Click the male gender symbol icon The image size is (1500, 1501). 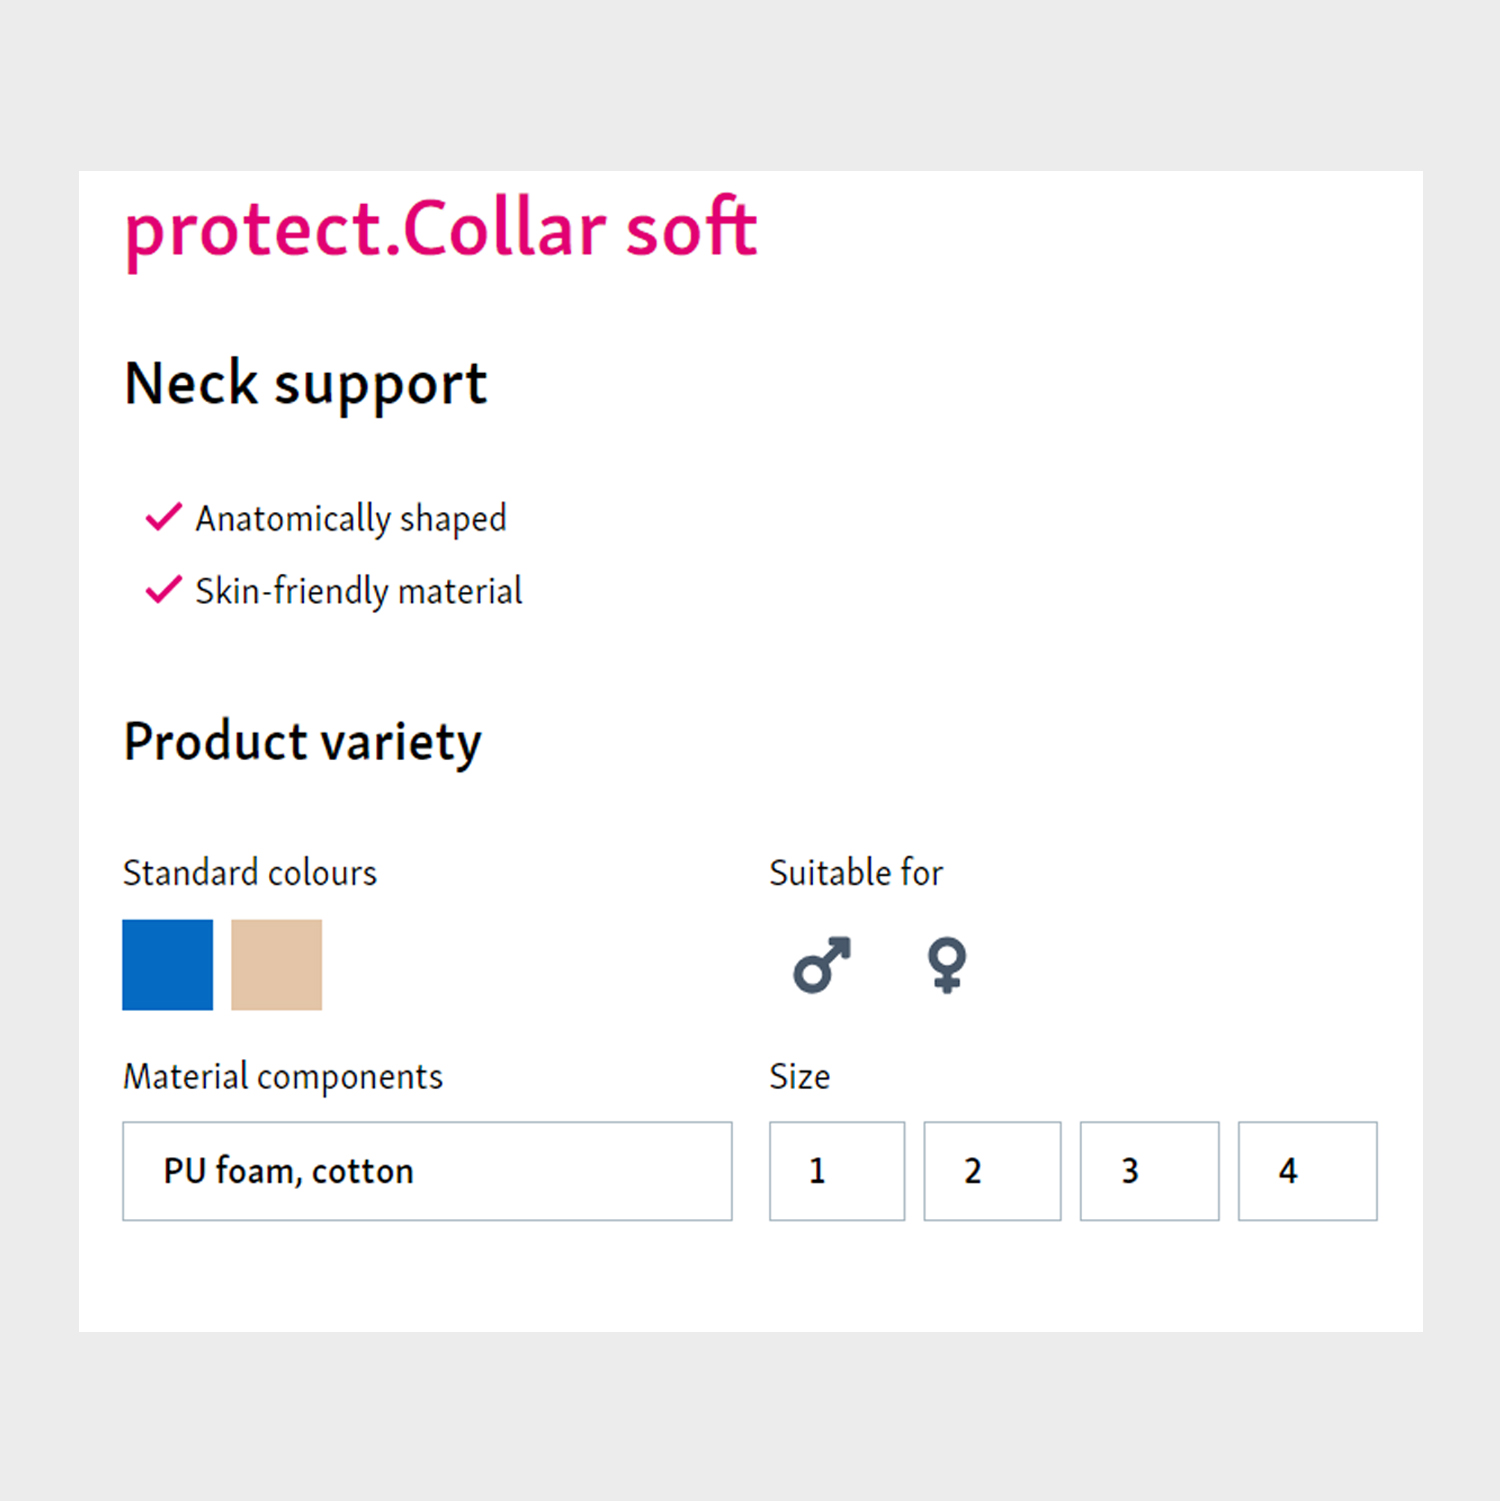tap(822, 965)
